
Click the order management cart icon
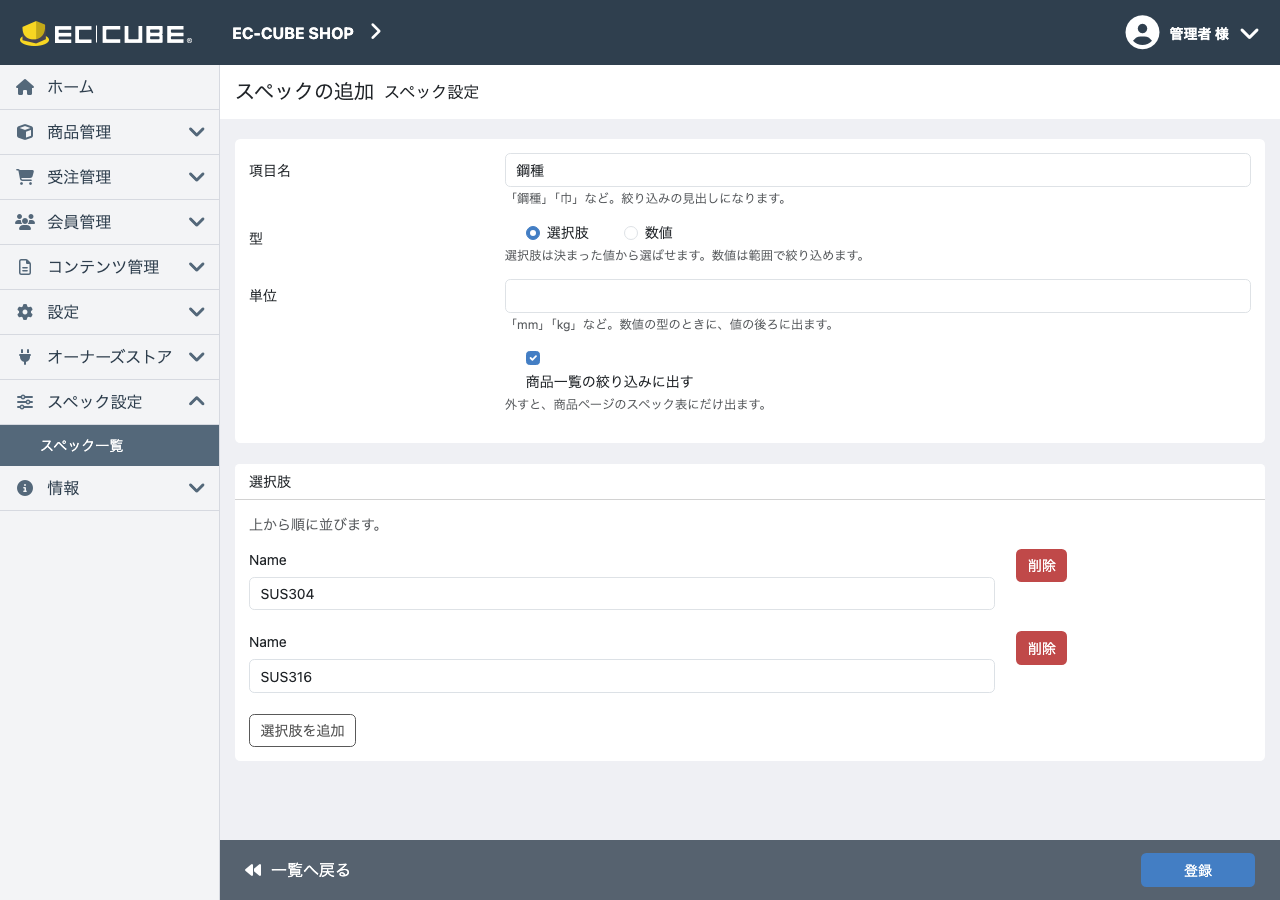point(25,177)
